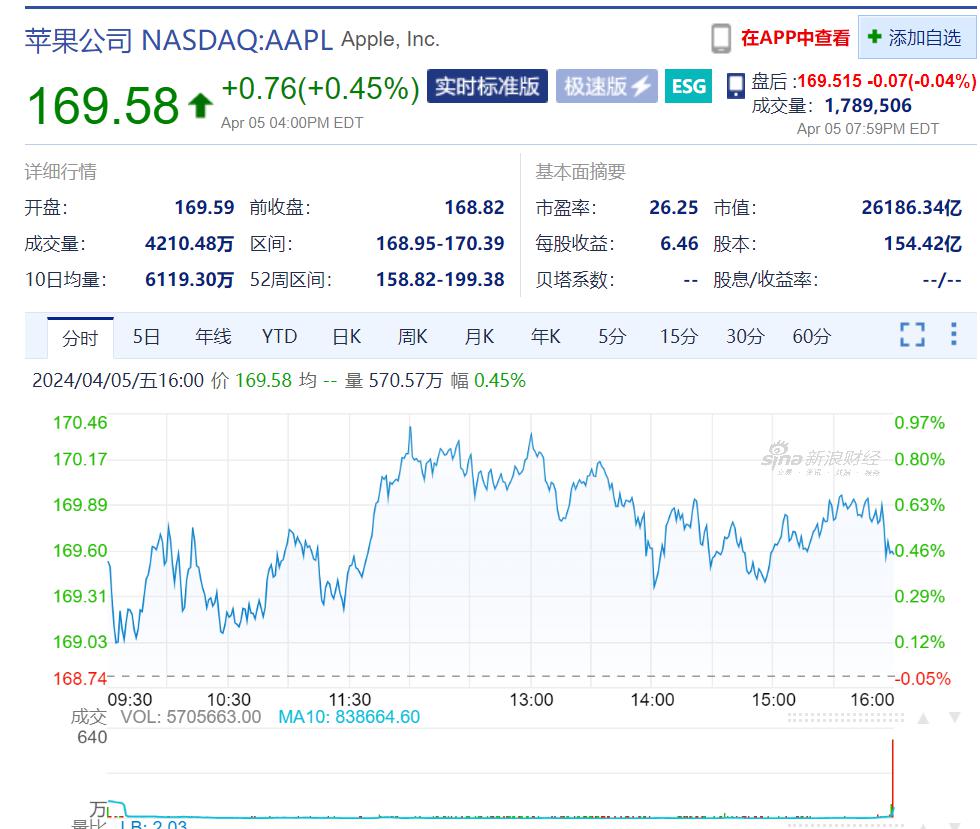Open the YTD chart view

[279, 337]
